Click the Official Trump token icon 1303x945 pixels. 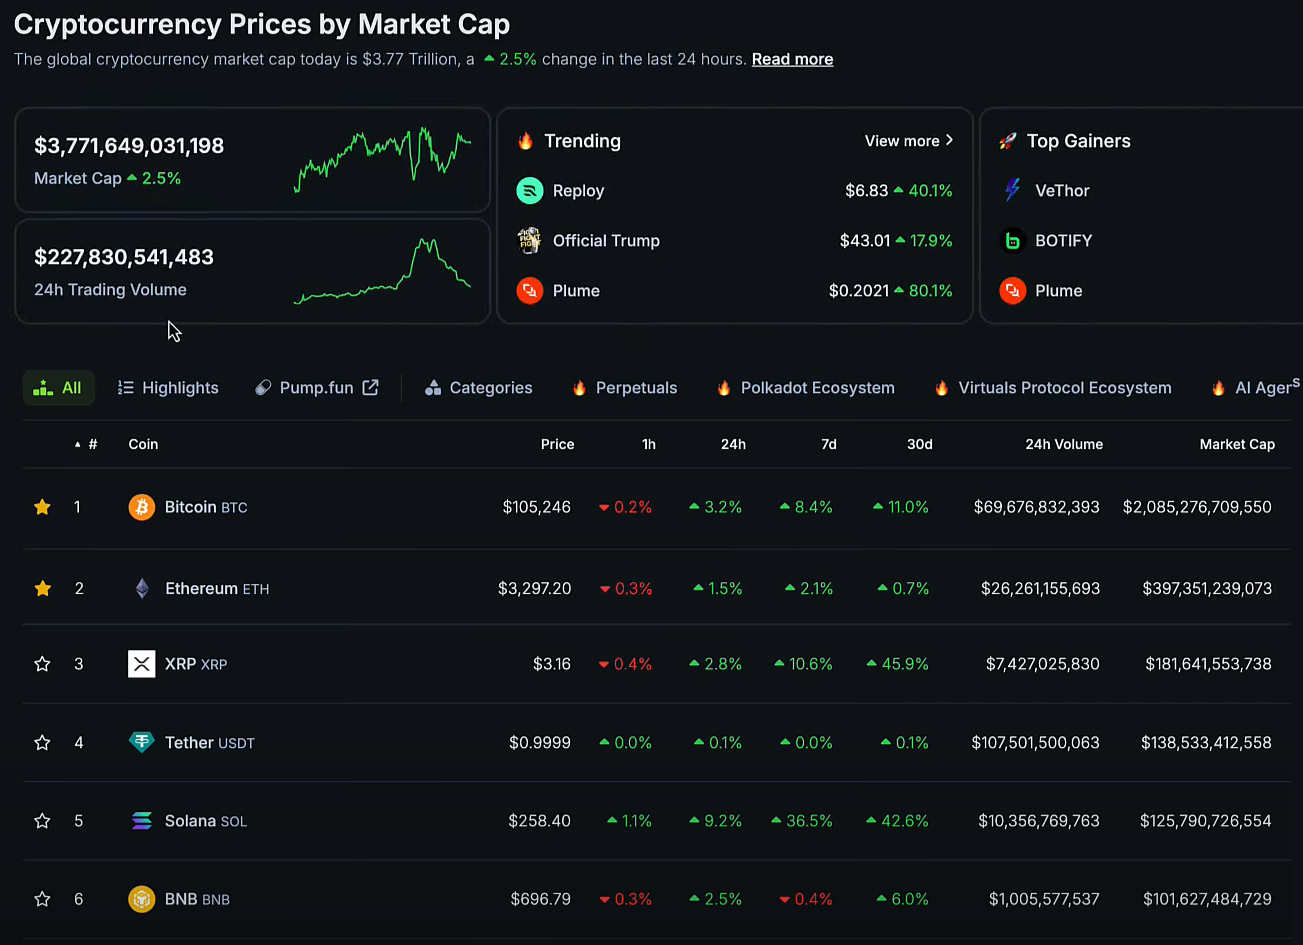coord(529,240)
